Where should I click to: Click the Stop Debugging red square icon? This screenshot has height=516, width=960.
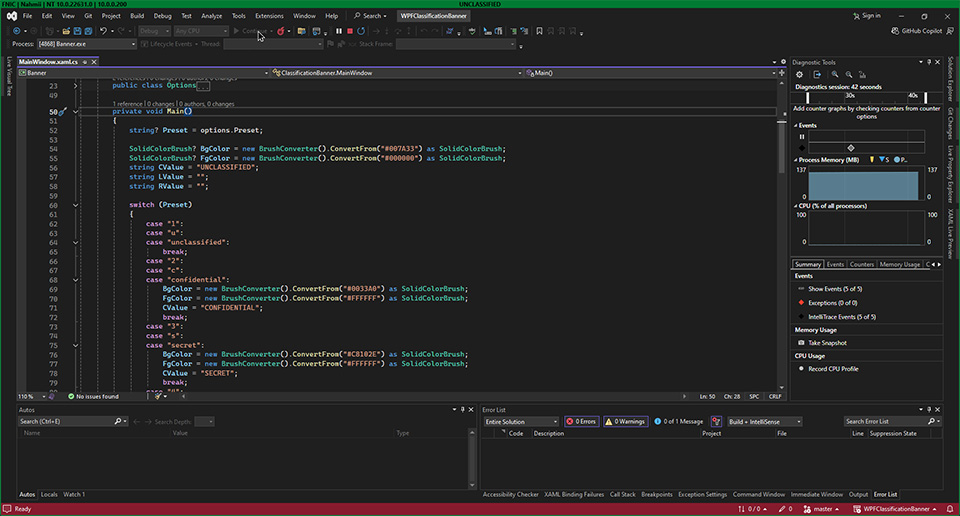click(349, 31)
